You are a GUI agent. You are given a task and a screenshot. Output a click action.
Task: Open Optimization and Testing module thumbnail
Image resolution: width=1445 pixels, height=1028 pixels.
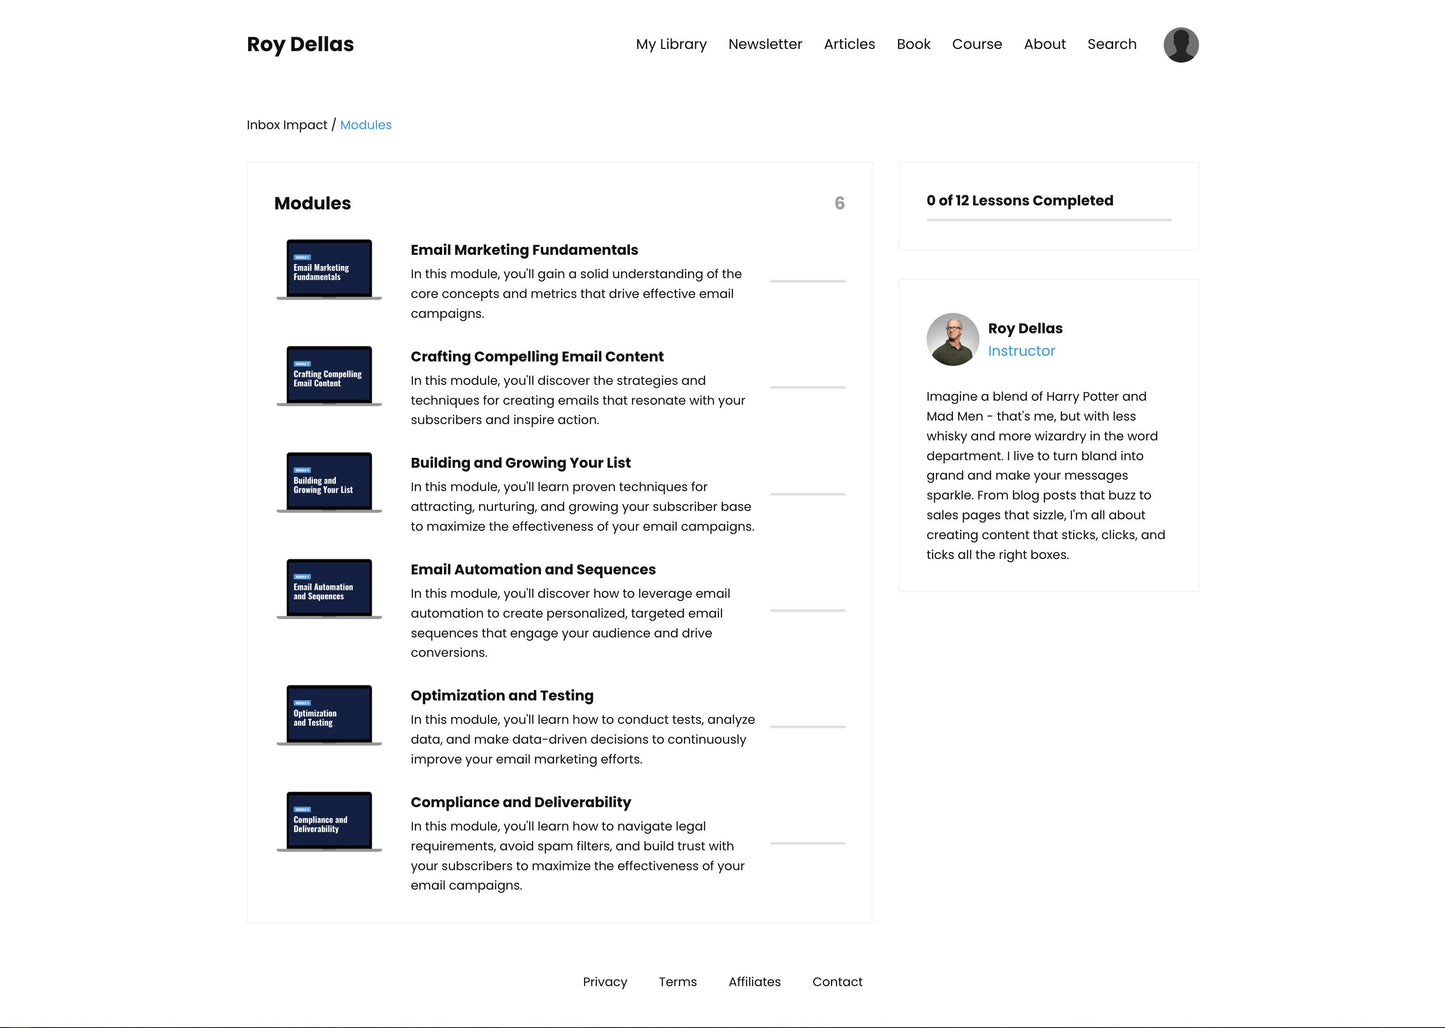point(329,715)
